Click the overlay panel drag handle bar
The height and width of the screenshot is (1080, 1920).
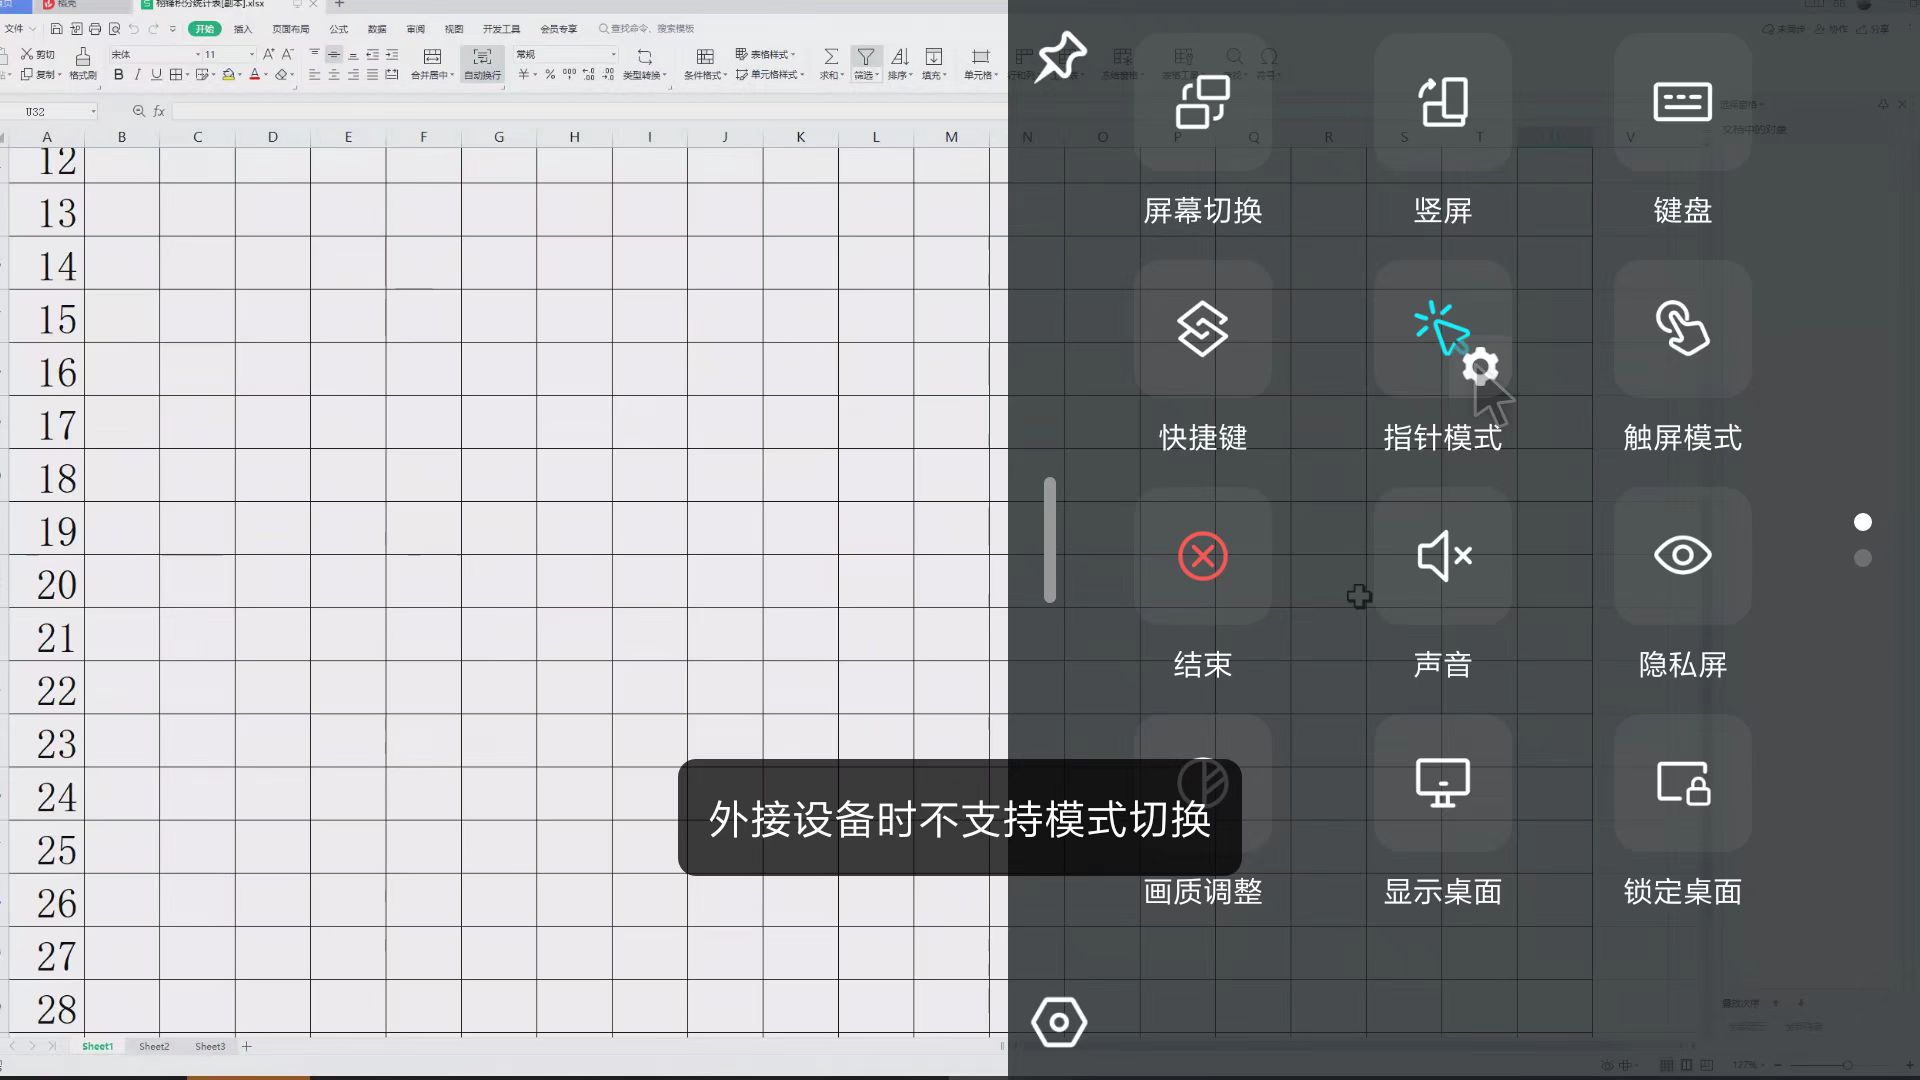[1050, 540]
